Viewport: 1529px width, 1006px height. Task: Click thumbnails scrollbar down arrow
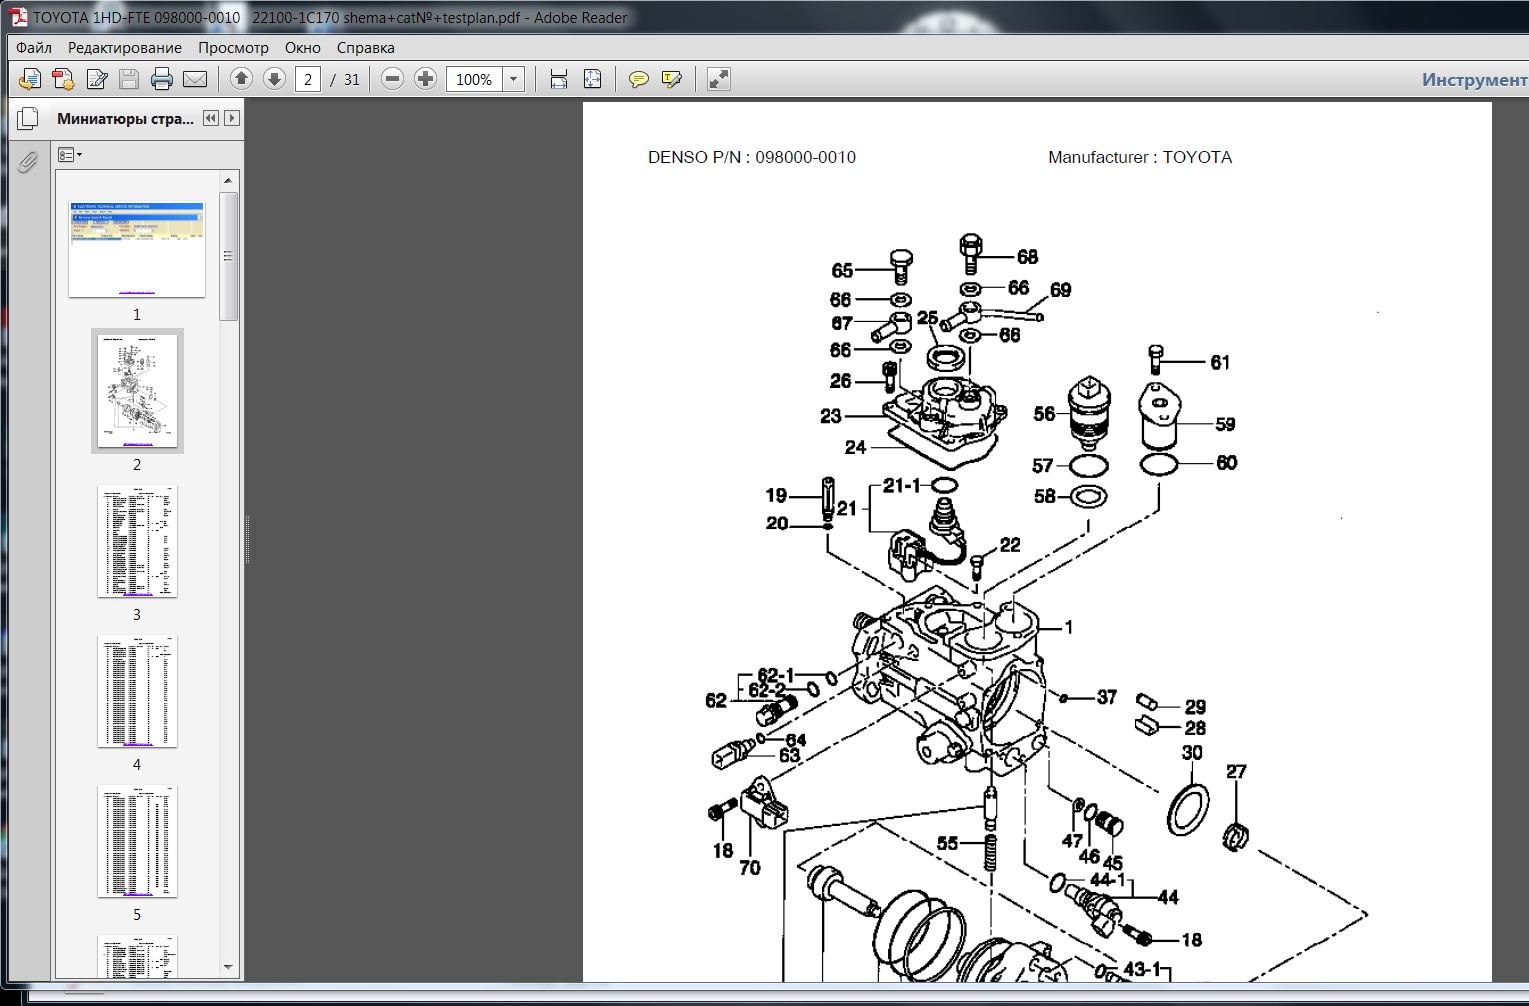coord(228,967)
